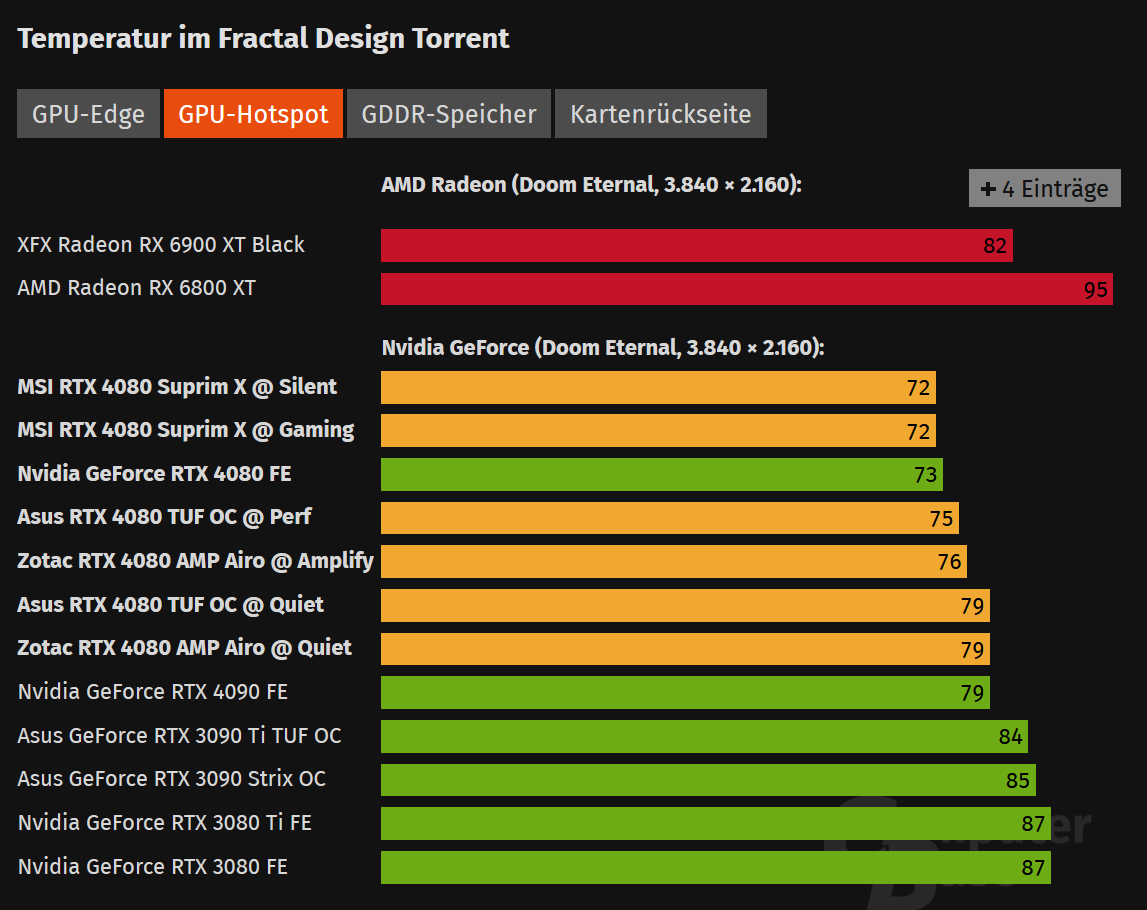Click the Suprim X @ Gaming orange bar

pyautogui.click(x=658, y=431)
